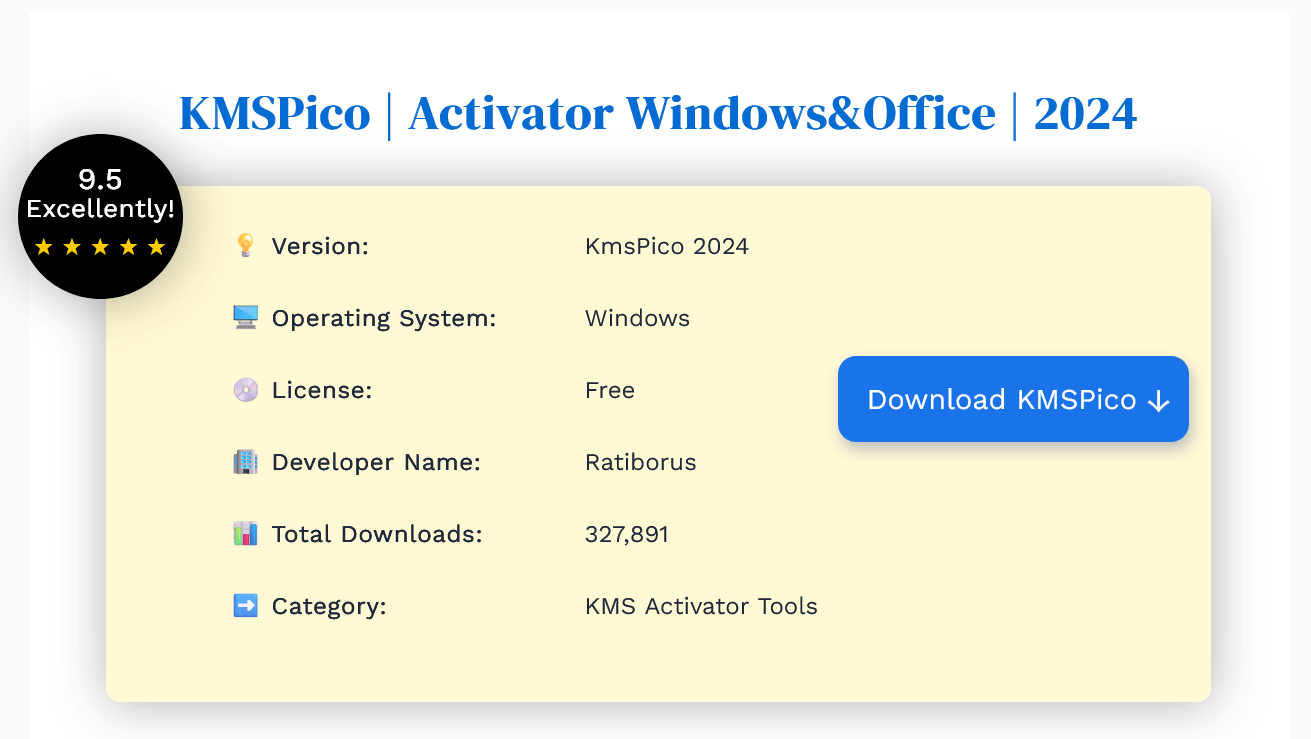Expand the Operating System entry for Windows
Image resolution: width=1311 pixels, height=739 pixels.
(x=637, y=317)
